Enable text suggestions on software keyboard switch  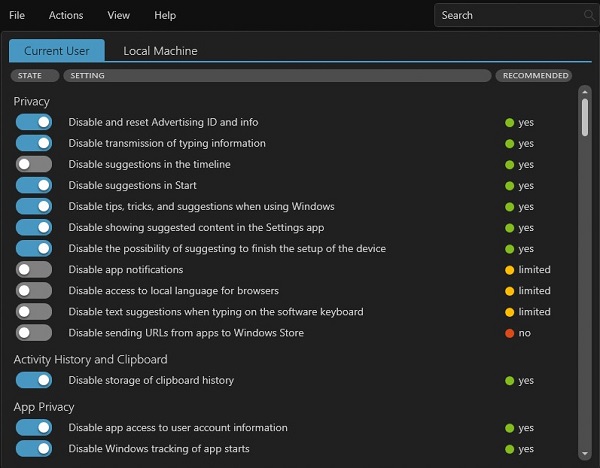point(34,311)
